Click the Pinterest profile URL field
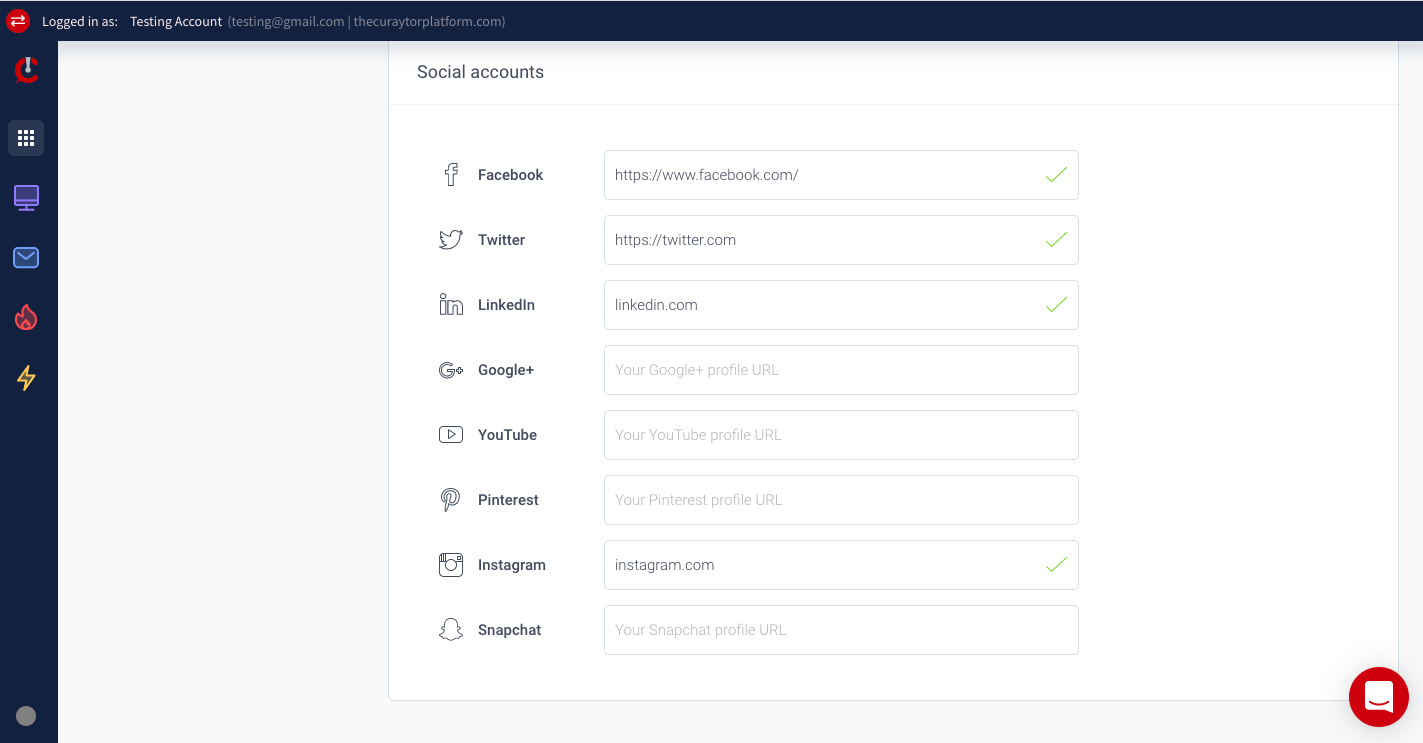Viewport: 1423px width, 743px height. coord(841,500)
